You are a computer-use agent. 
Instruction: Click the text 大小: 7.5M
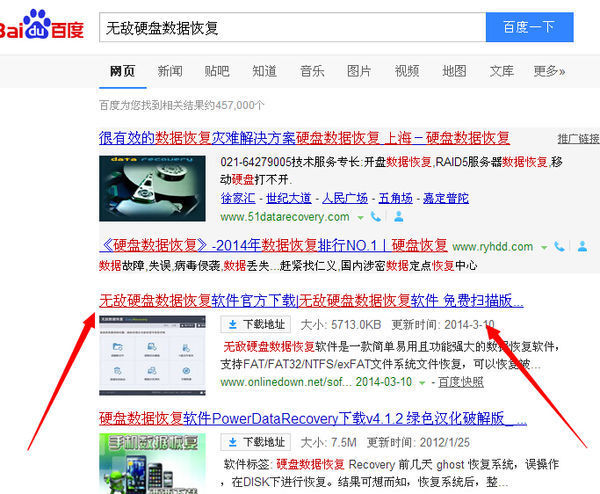click(x=328, y=443)
